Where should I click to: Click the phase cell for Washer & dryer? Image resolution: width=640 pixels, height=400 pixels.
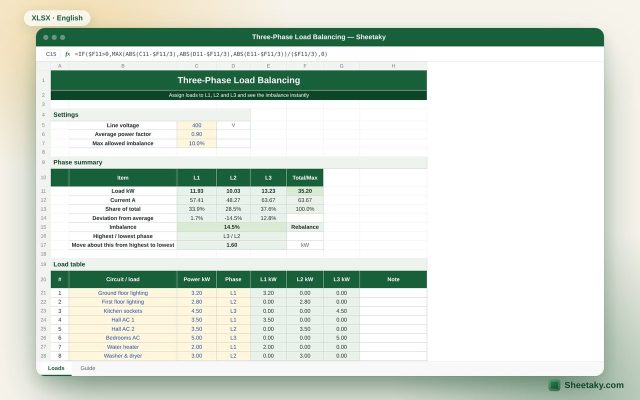(x=233, y=356)
